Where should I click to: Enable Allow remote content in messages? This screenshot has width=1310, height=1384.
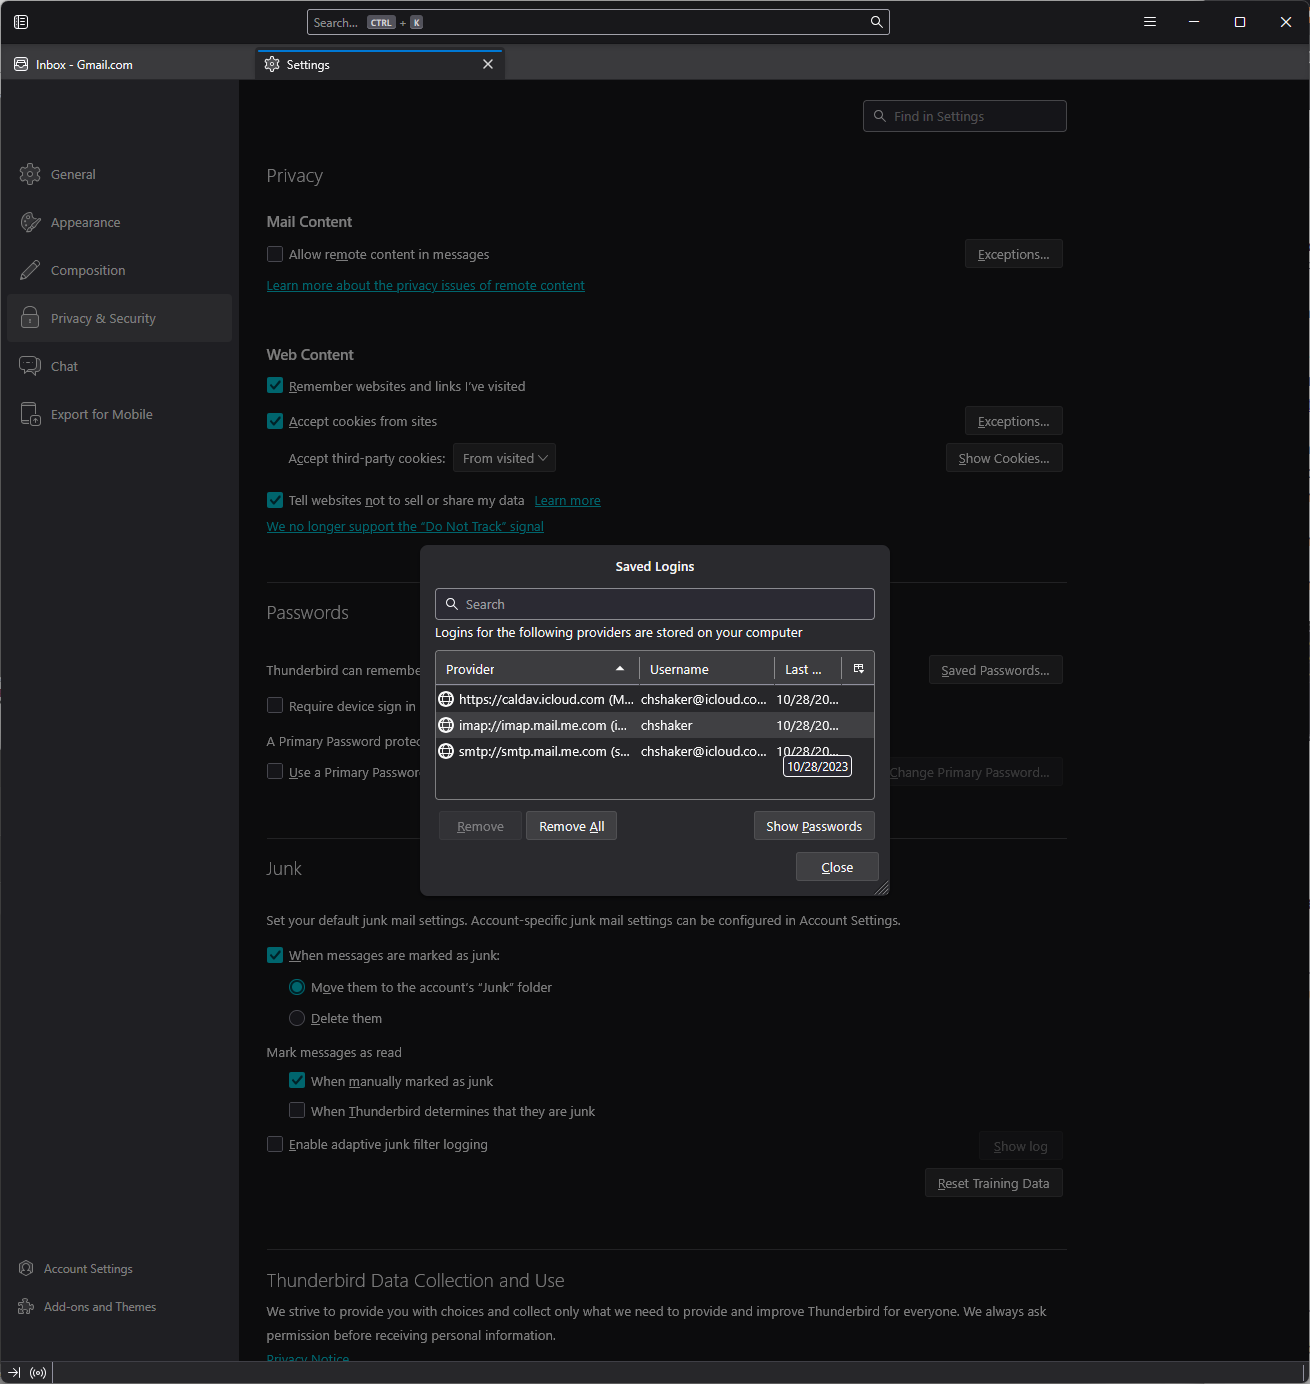pyautogui.click(x=275, y=255)
